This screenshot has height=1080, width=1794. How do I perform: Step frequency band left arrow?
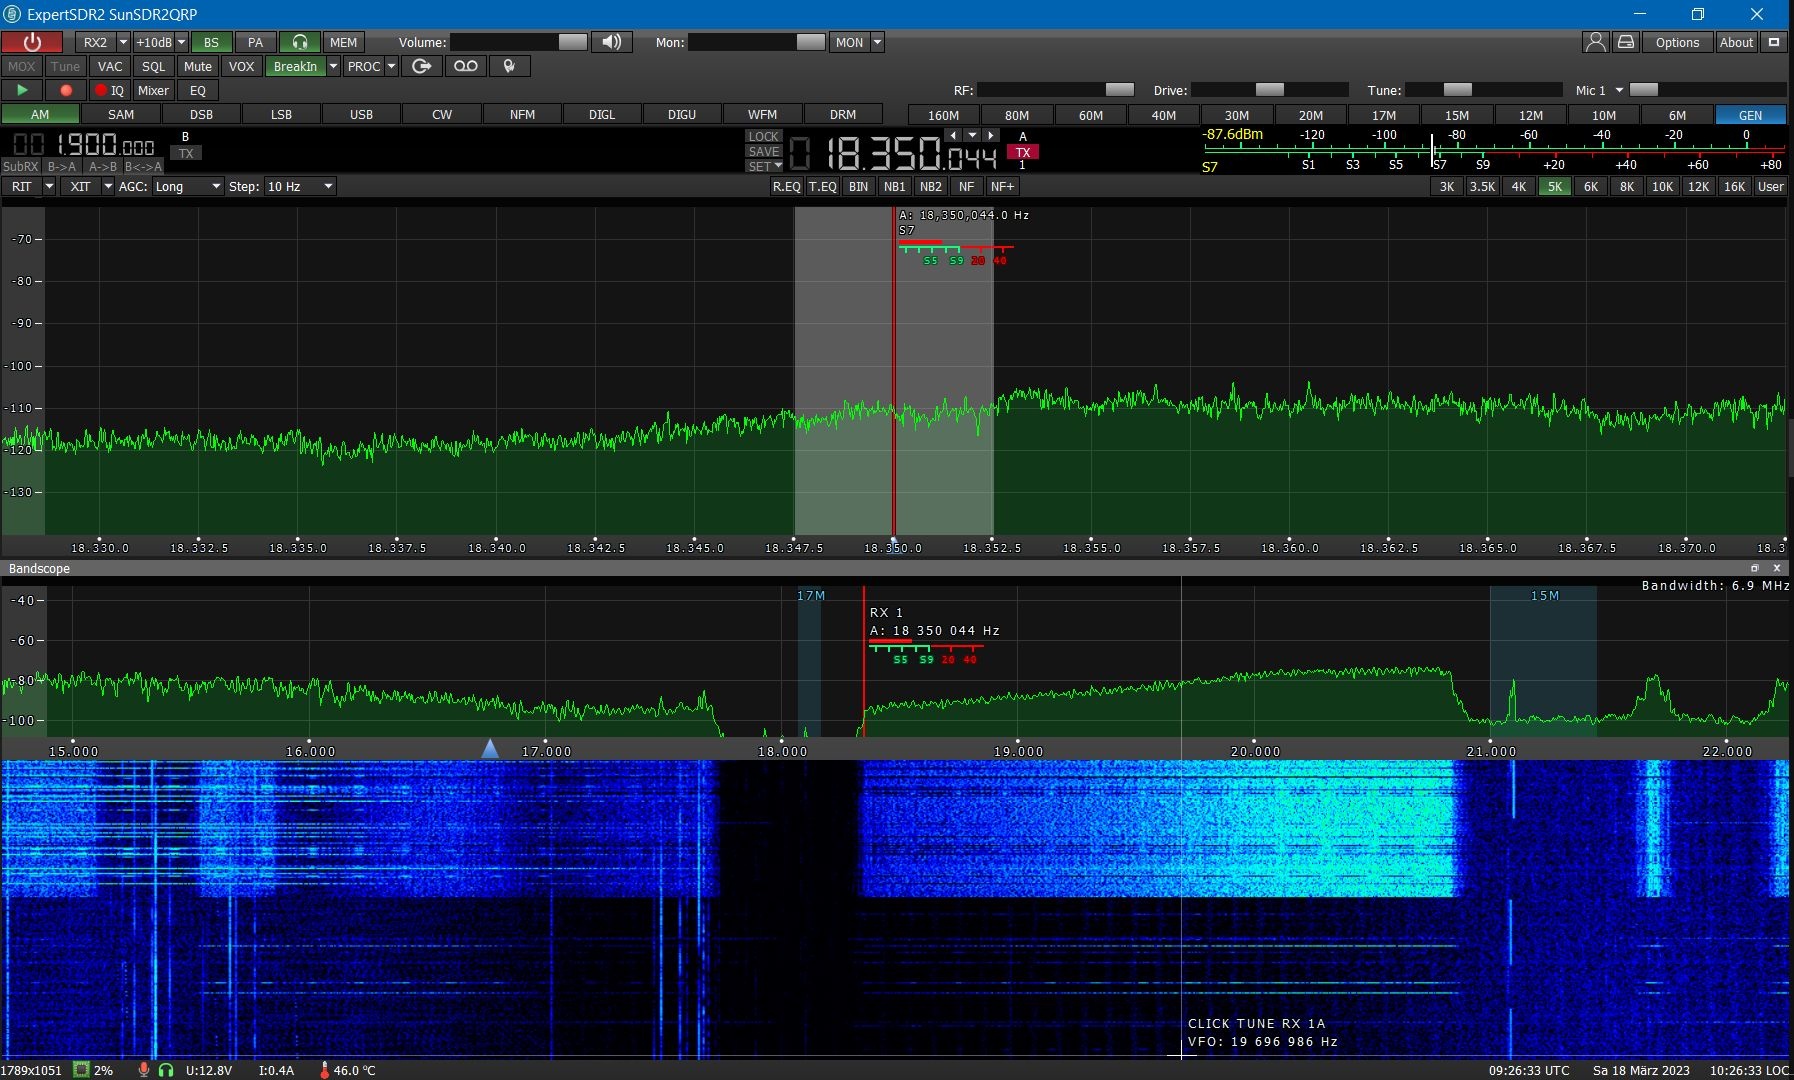(953, 135)
